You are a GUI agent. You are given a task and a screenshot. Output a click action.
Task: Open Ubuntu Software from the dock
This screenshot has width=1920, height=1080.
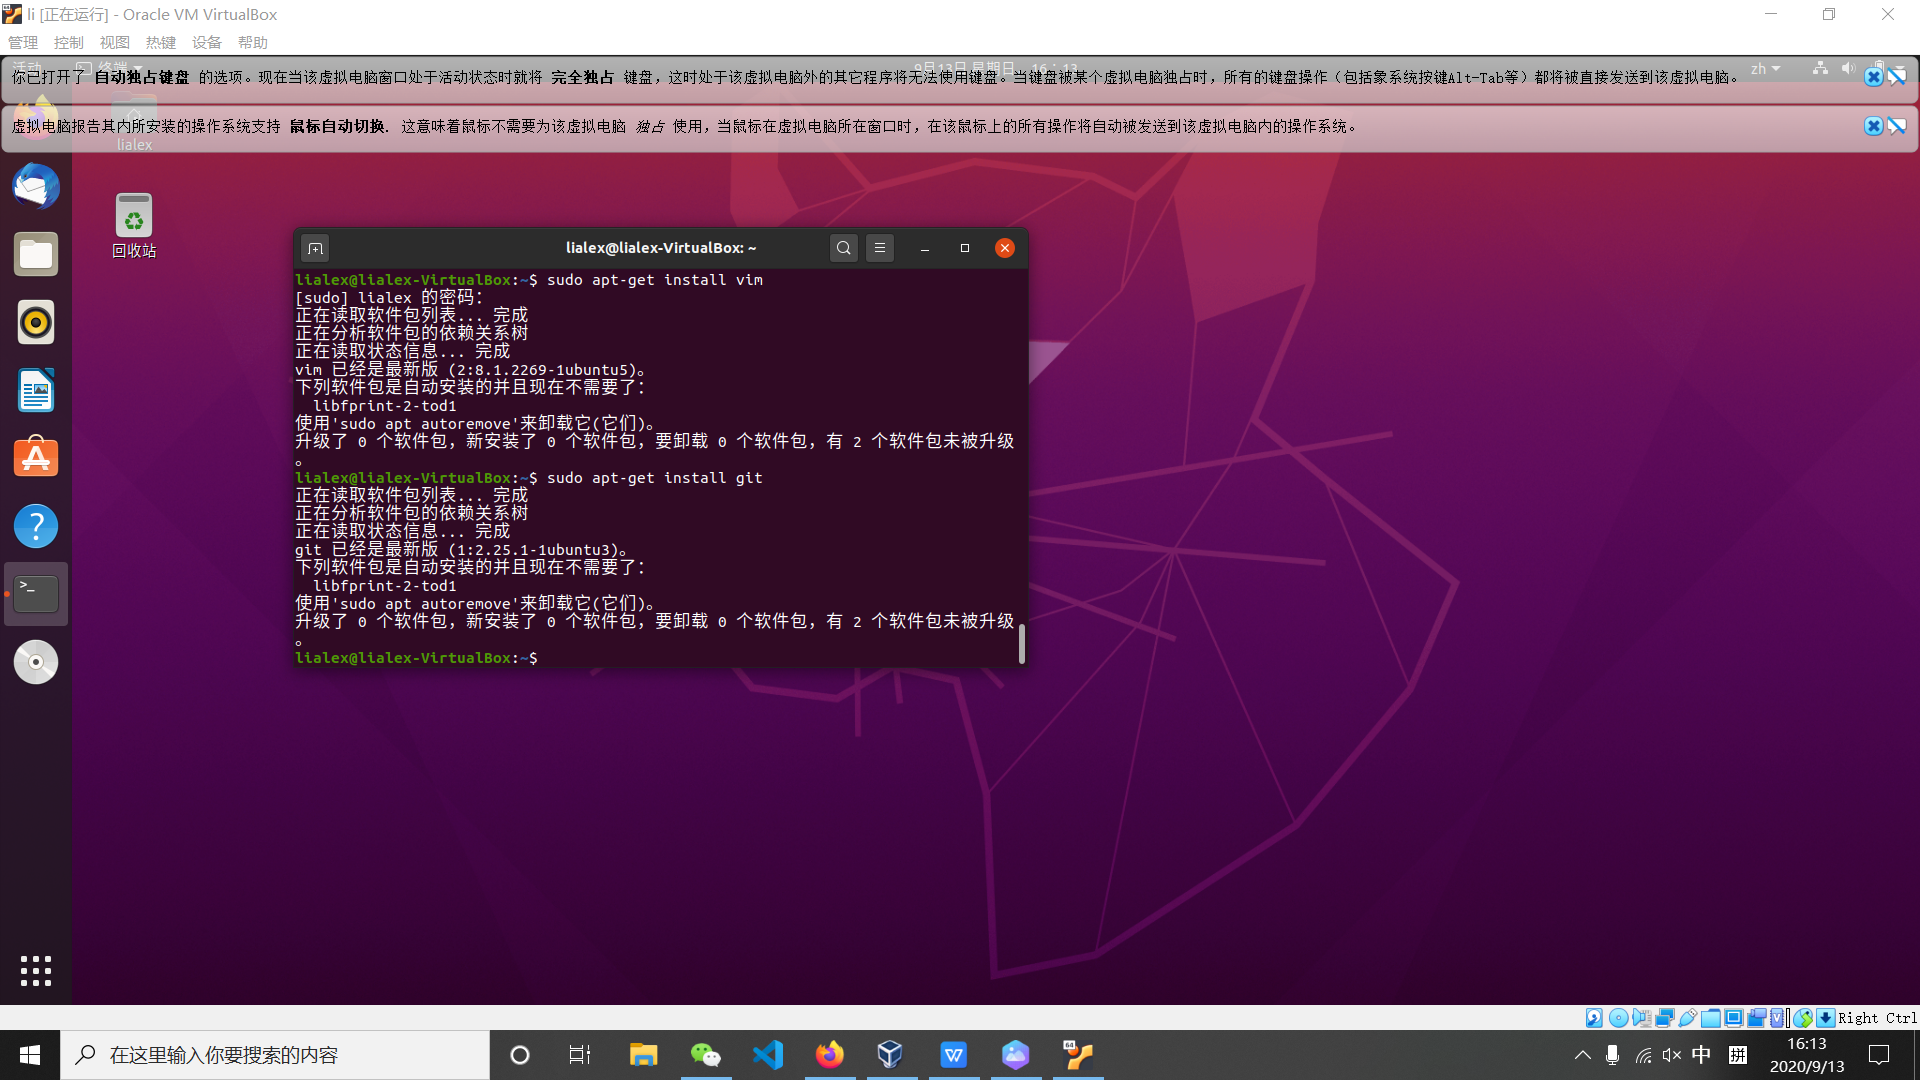point(36,457)
